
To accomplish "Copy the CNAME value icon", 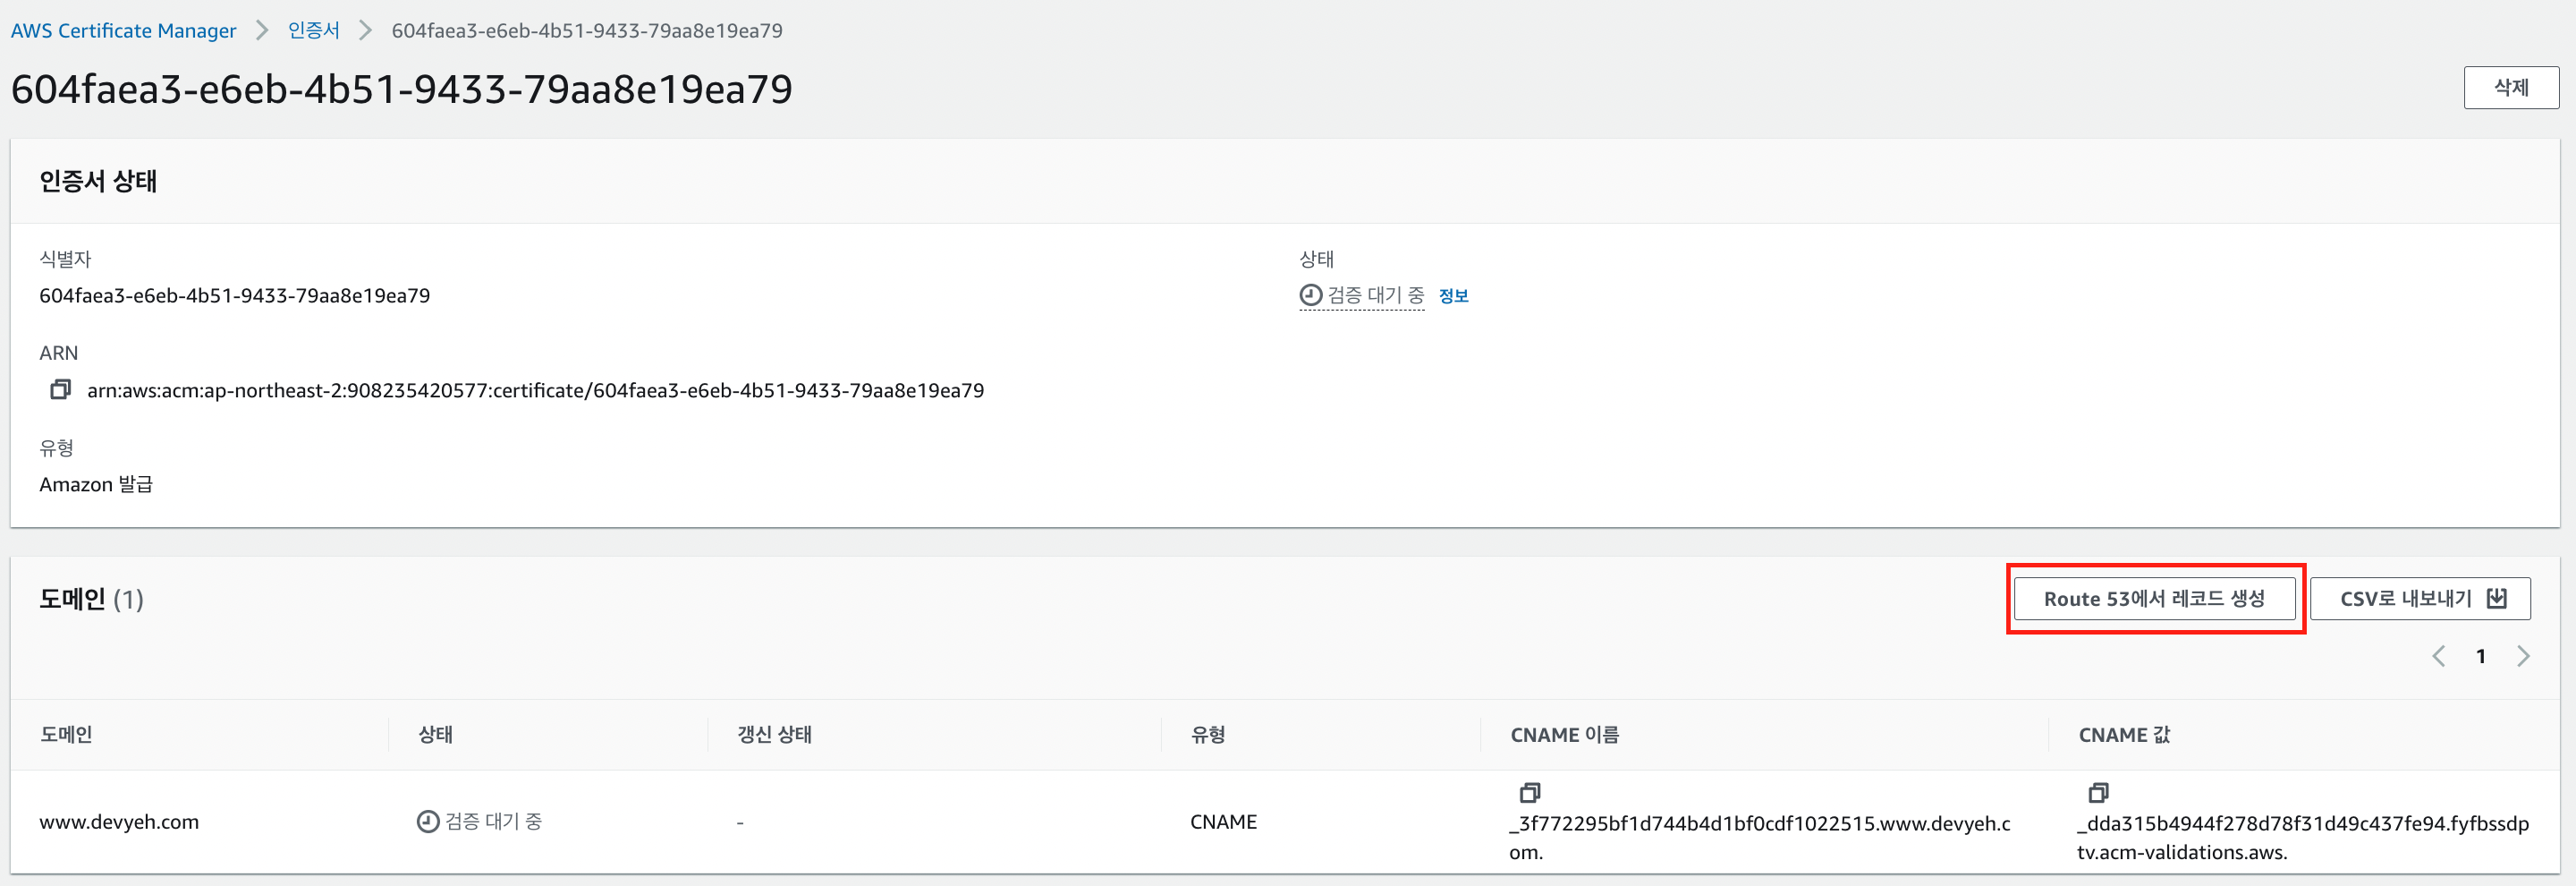I will click(x=2098, y=793).
